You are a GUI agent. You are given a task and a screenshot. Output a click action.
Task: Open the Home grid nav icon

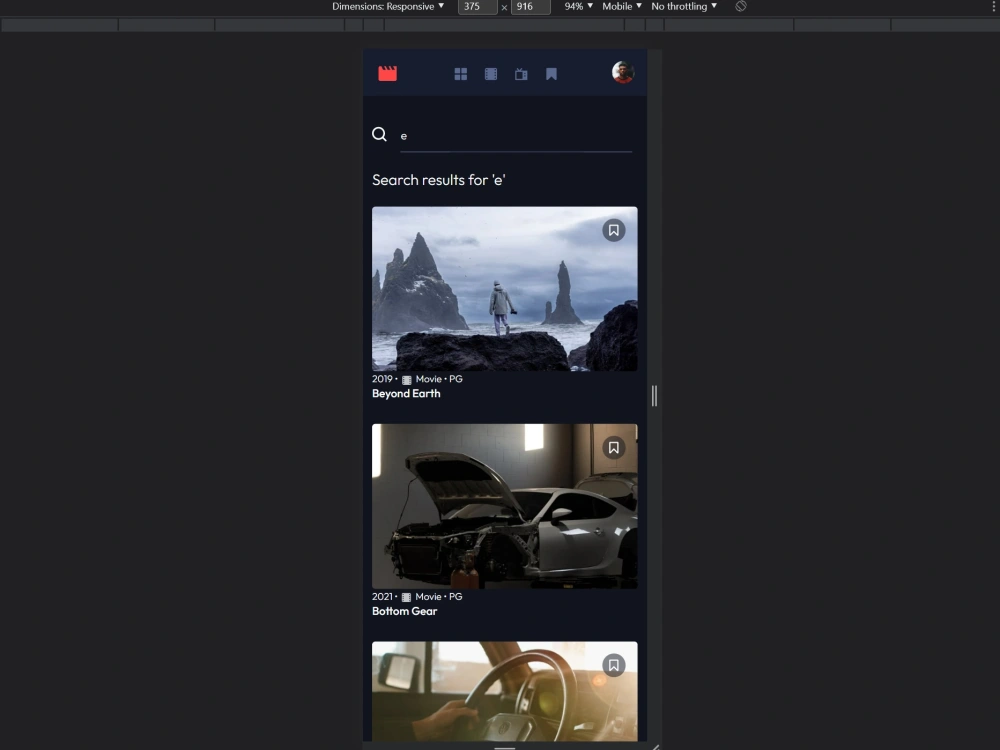click(x=460, y=74)
